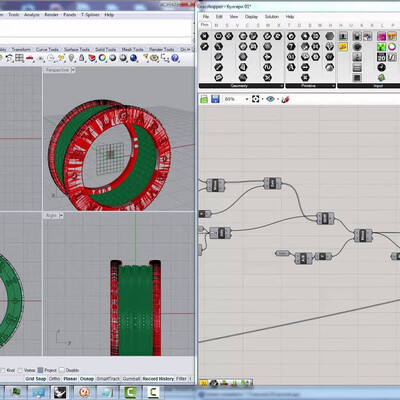Click the four-viewport grid layout icon
Image resolution: width=400 pixels, height=400 pixels.
point(19,58)
